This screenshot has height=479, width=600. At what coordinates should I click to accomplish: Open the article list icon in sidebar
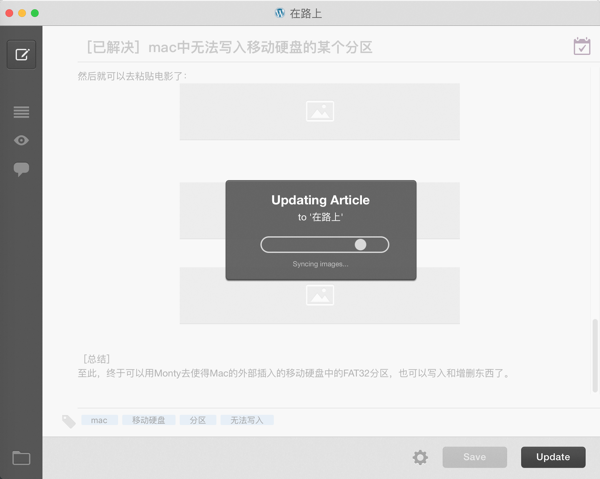21,112
